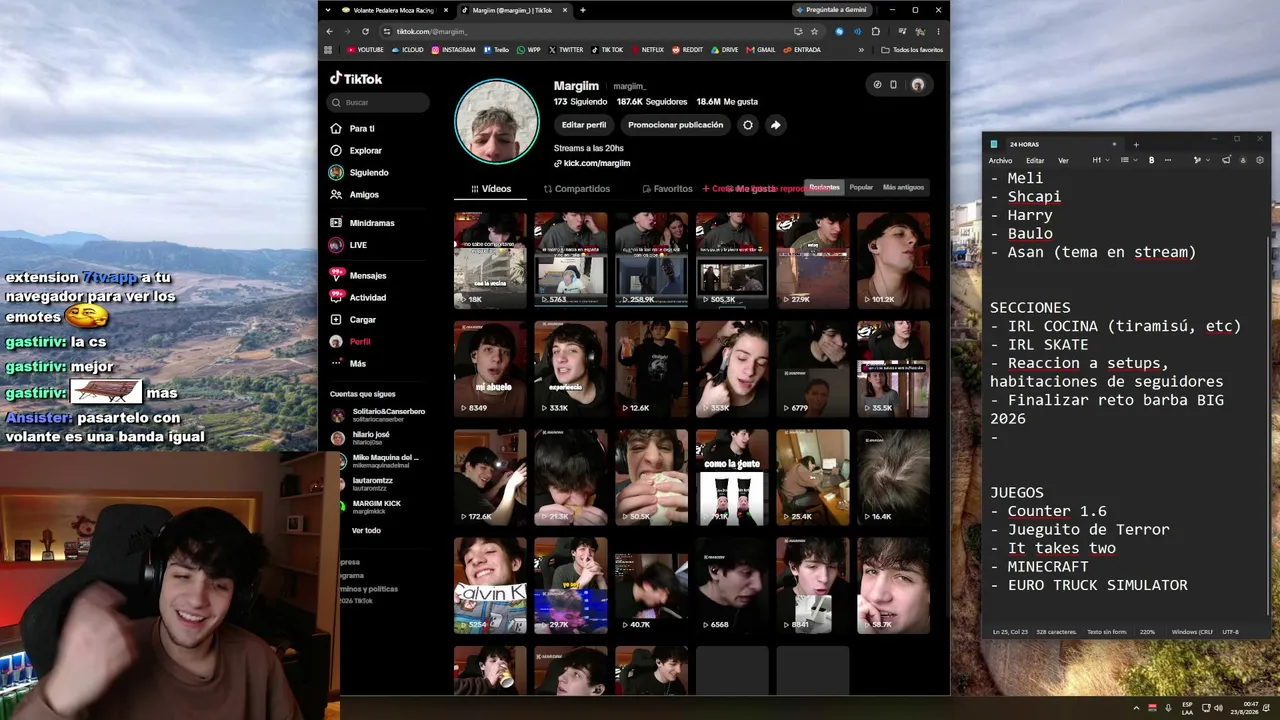Click the TikTok logo
This screenshot has width=1280, height=720.
[x=356, y=78]
